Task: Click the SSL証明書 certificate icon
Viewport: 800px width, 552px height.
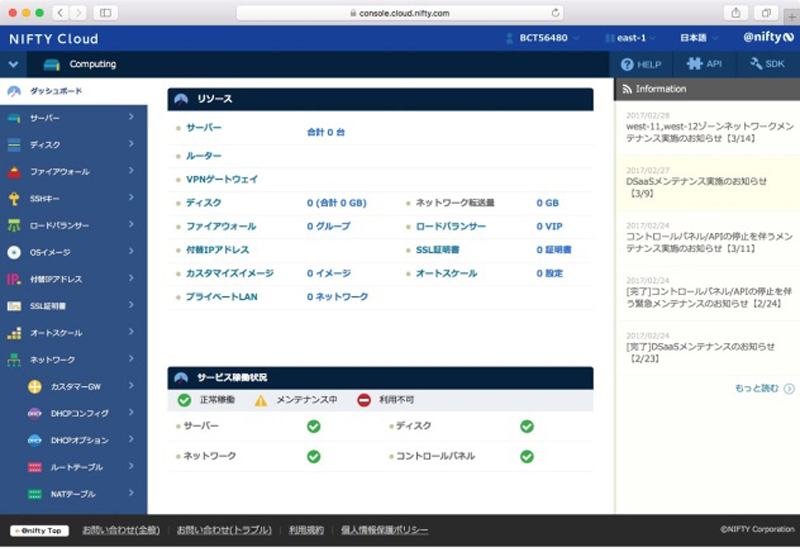Action: pyautogui.click(x=14, y=306)
